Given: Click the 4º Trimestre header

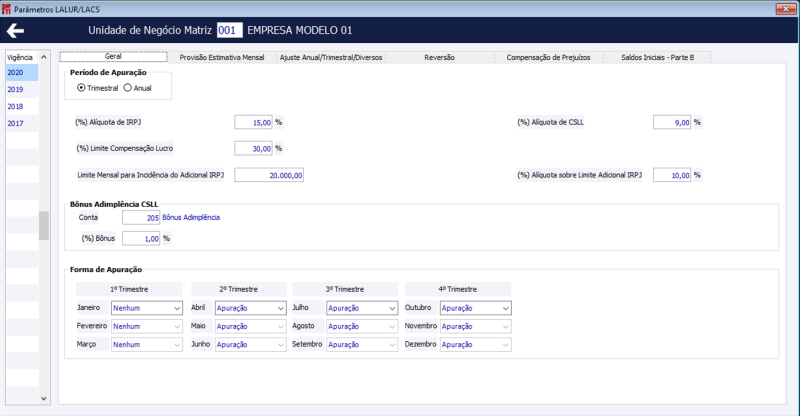Looking at the screenshot, I should tap(458, 289).
